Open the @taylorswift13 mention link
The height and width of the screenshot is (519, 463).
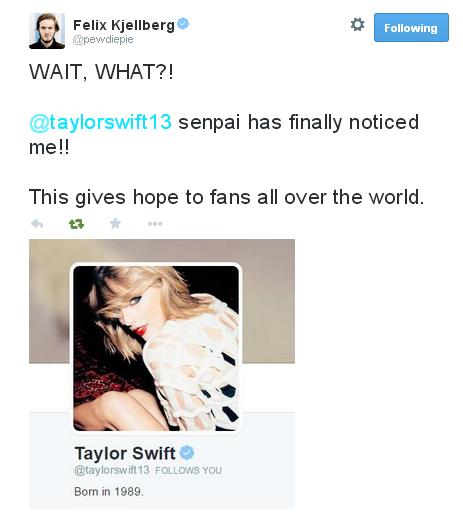click(100, 122)
